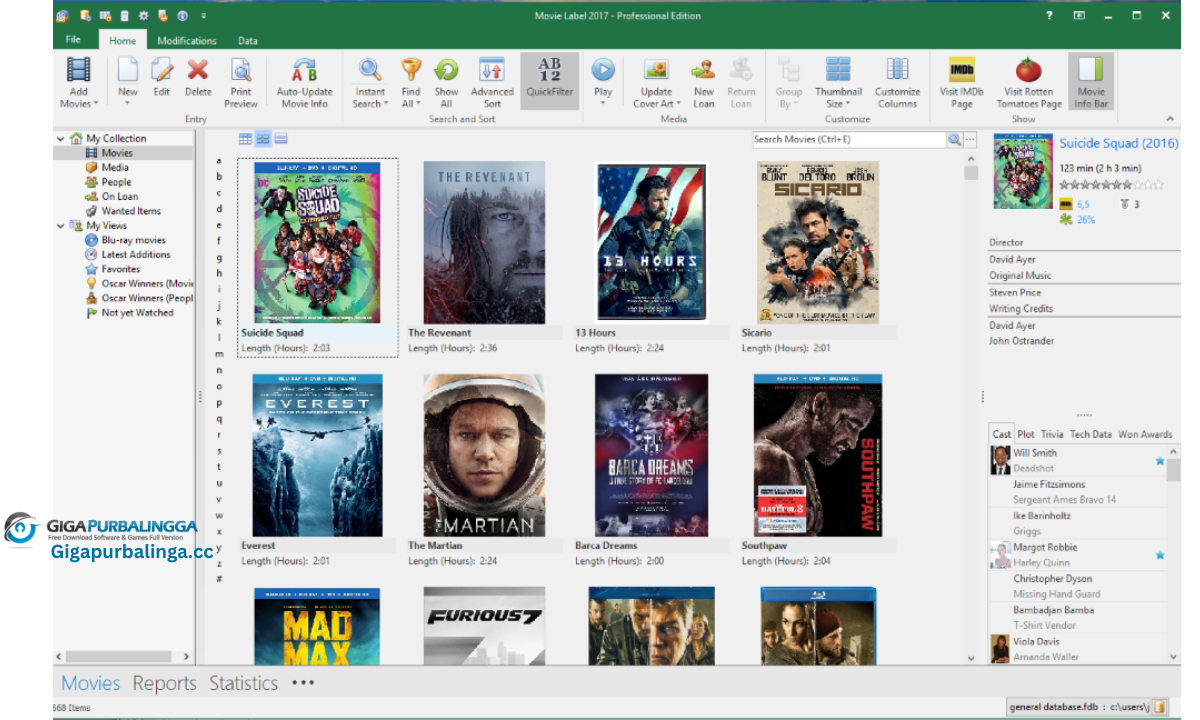Switch to table list view
The image size is (1200, 720).
tap(245, 139)
